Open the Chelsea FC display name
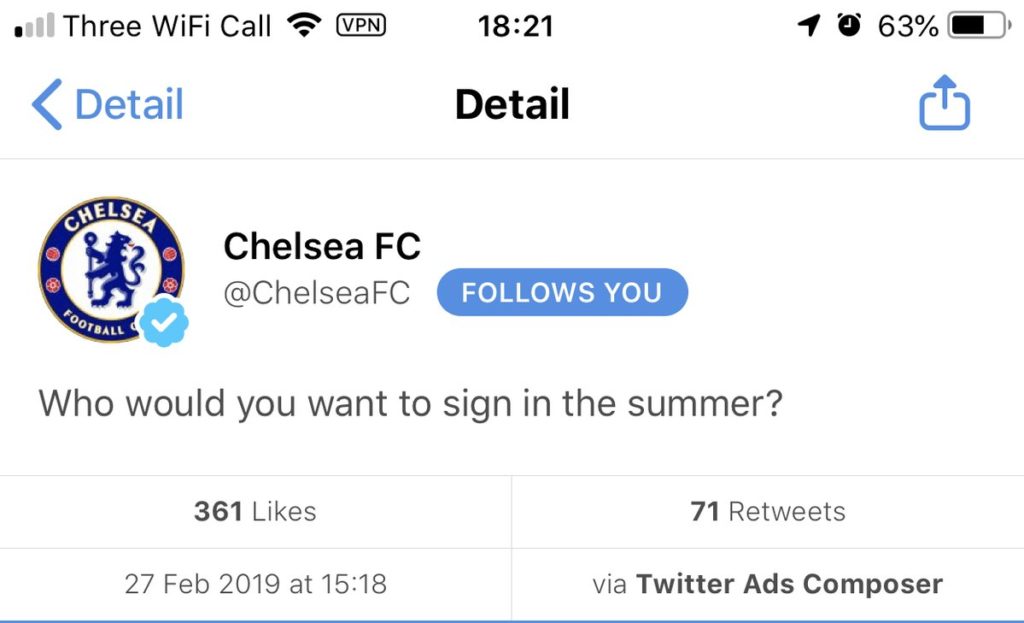The image size is (1024, 623). pos(322,246)
